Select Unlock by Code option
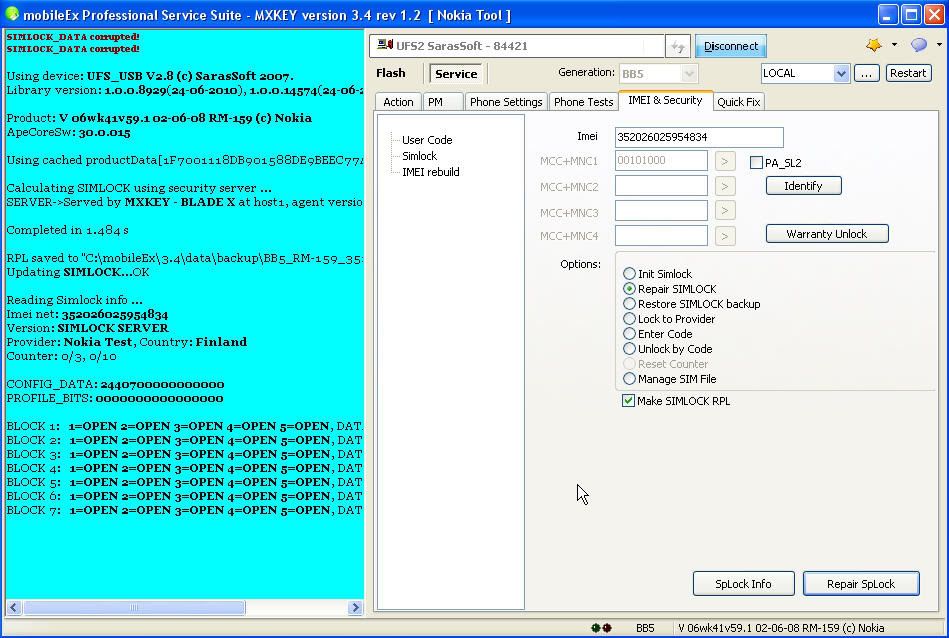The image size is (949, 638). [x=629, y=349]
